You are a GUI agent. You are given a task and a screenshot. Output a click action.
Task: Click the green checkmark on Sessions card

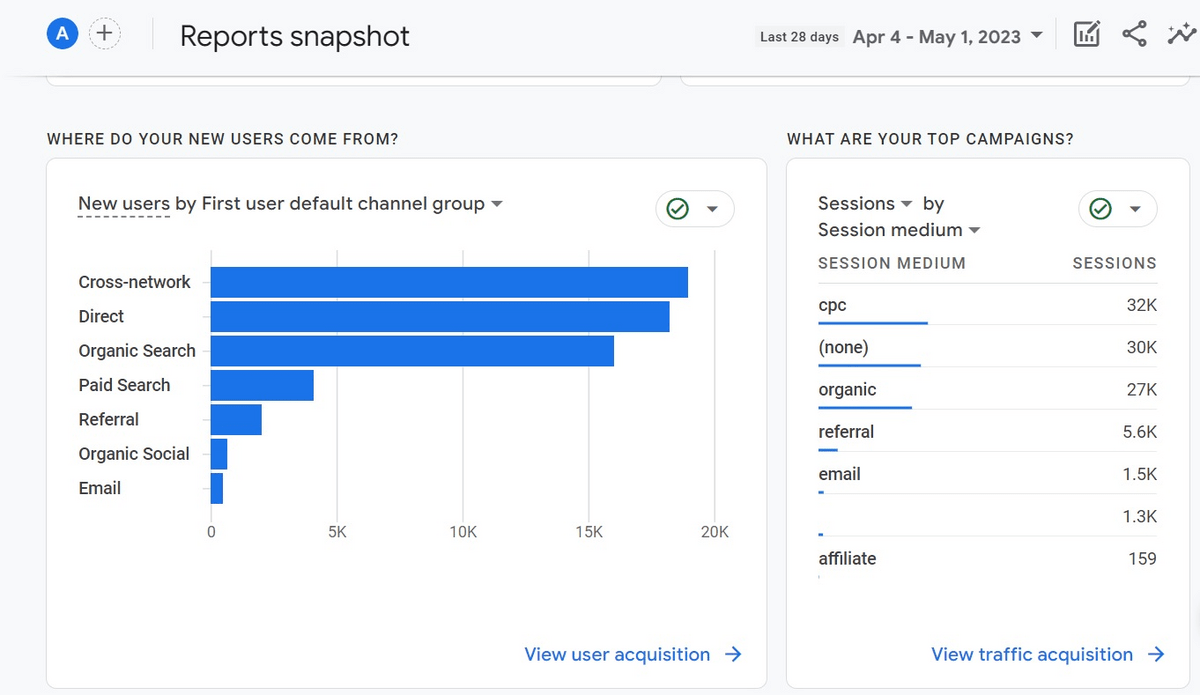coord(1101,209)
